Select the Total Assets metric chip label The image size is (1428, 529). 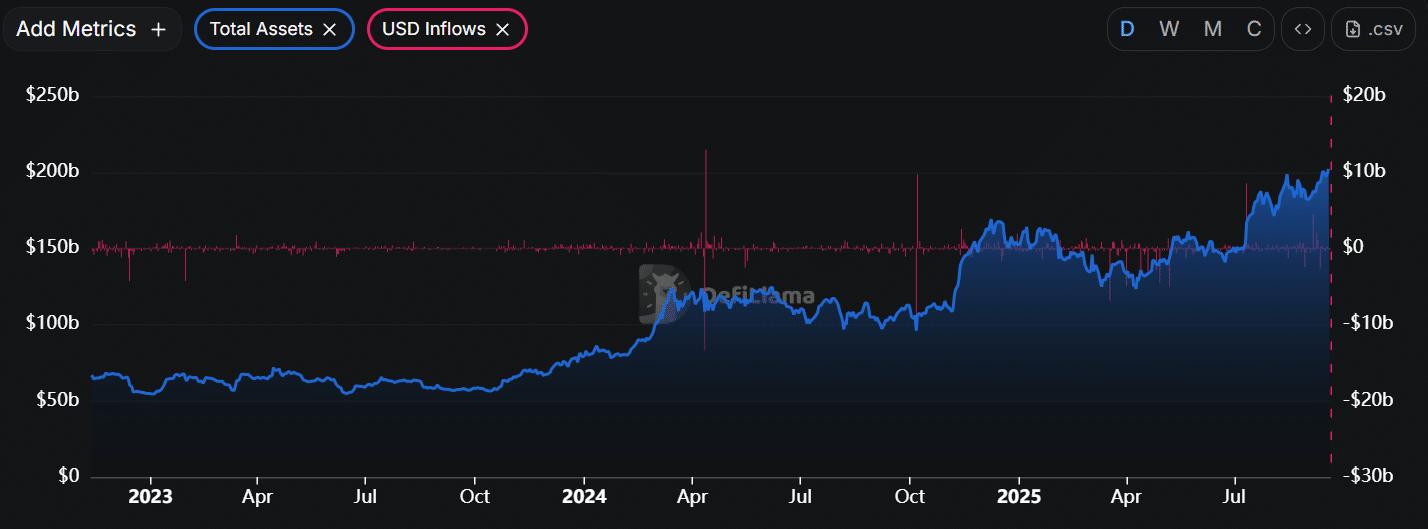tap(261, 30)
